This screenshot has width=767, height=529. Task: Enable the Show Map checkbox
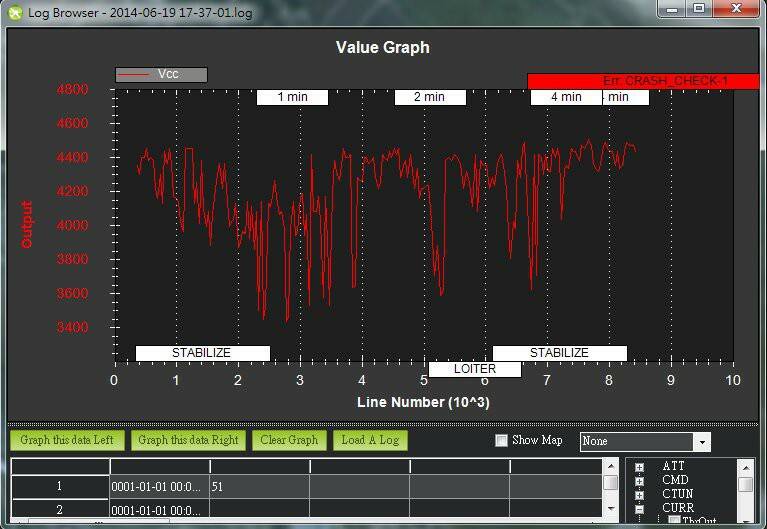coord(502,441)
